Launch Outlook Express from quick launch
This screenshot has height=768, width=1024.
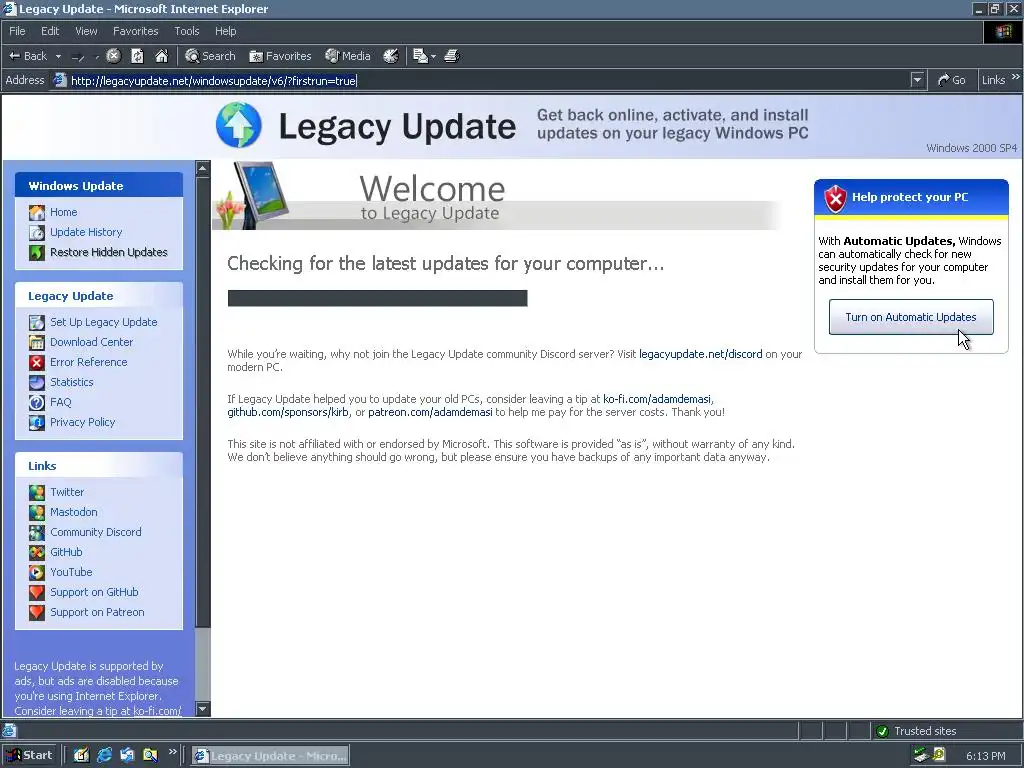[x=127, y=756]
